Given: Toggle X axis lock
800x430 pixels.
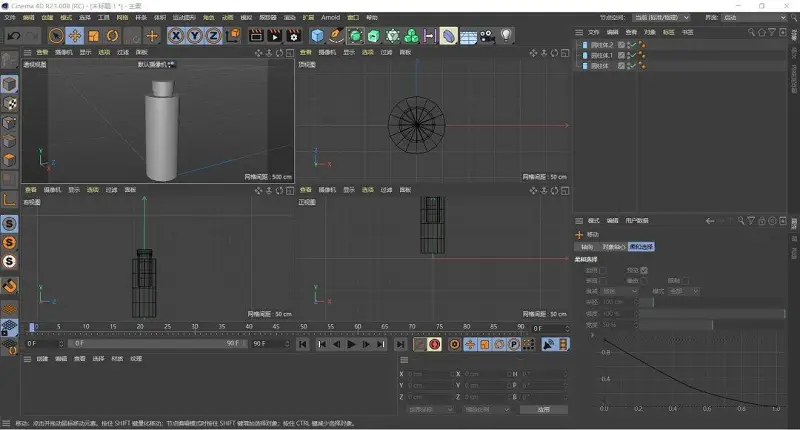Looking at the screenshot, I should click(x=176, y=36).
